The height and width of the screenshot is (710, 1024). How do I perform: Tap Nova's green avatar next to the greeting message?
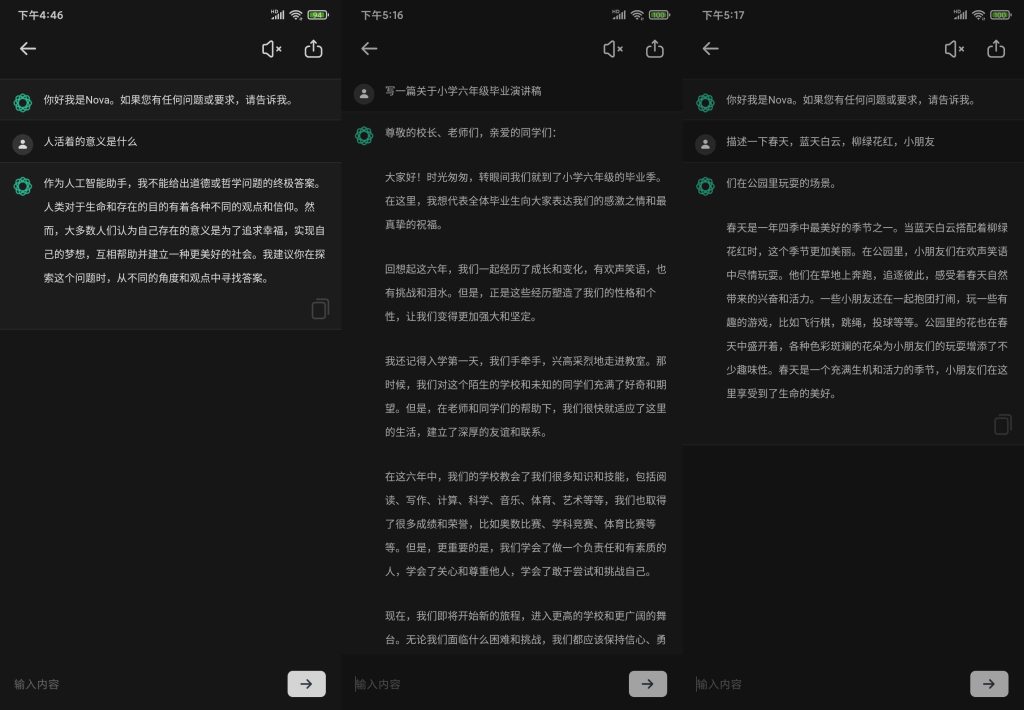point(23,101)
